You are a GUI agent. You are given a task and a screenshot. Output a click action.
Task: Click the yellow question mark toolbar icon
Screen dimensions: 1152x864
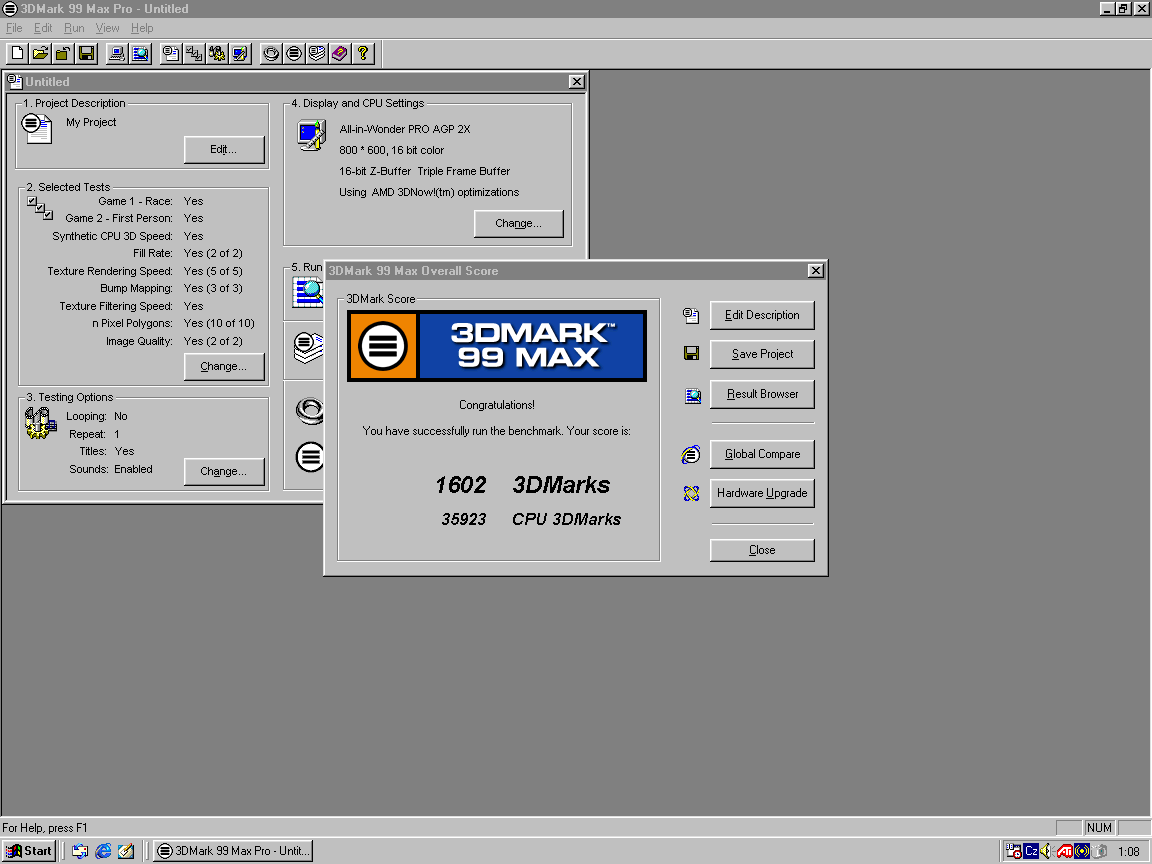tap(363, 53)
